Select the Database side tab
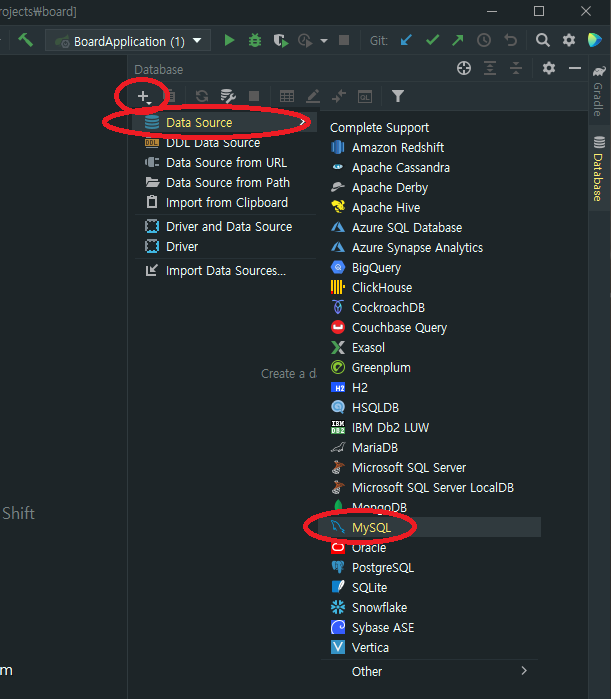Image resolution: width=611 pixels, height=699 pixels. pyautogui.click(x=599, y=169)
